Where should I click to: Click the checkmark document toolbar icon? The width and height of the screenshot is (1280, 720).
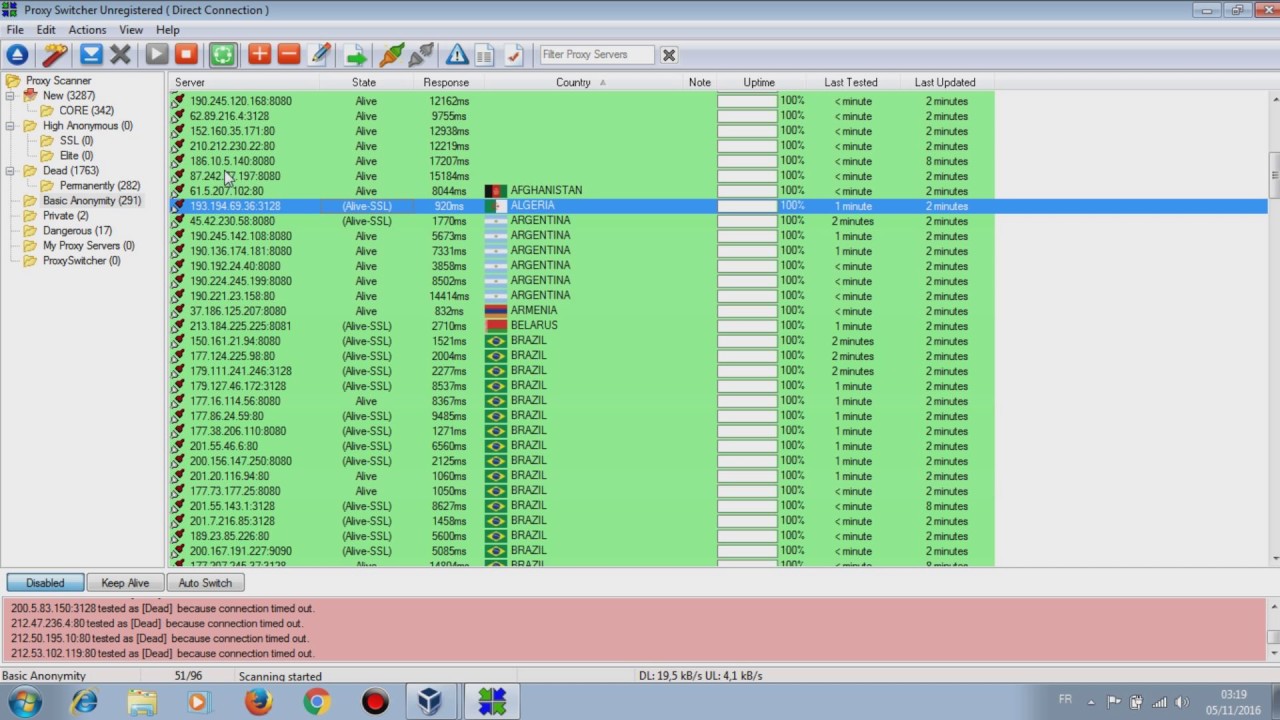click(x=513, y=55)
